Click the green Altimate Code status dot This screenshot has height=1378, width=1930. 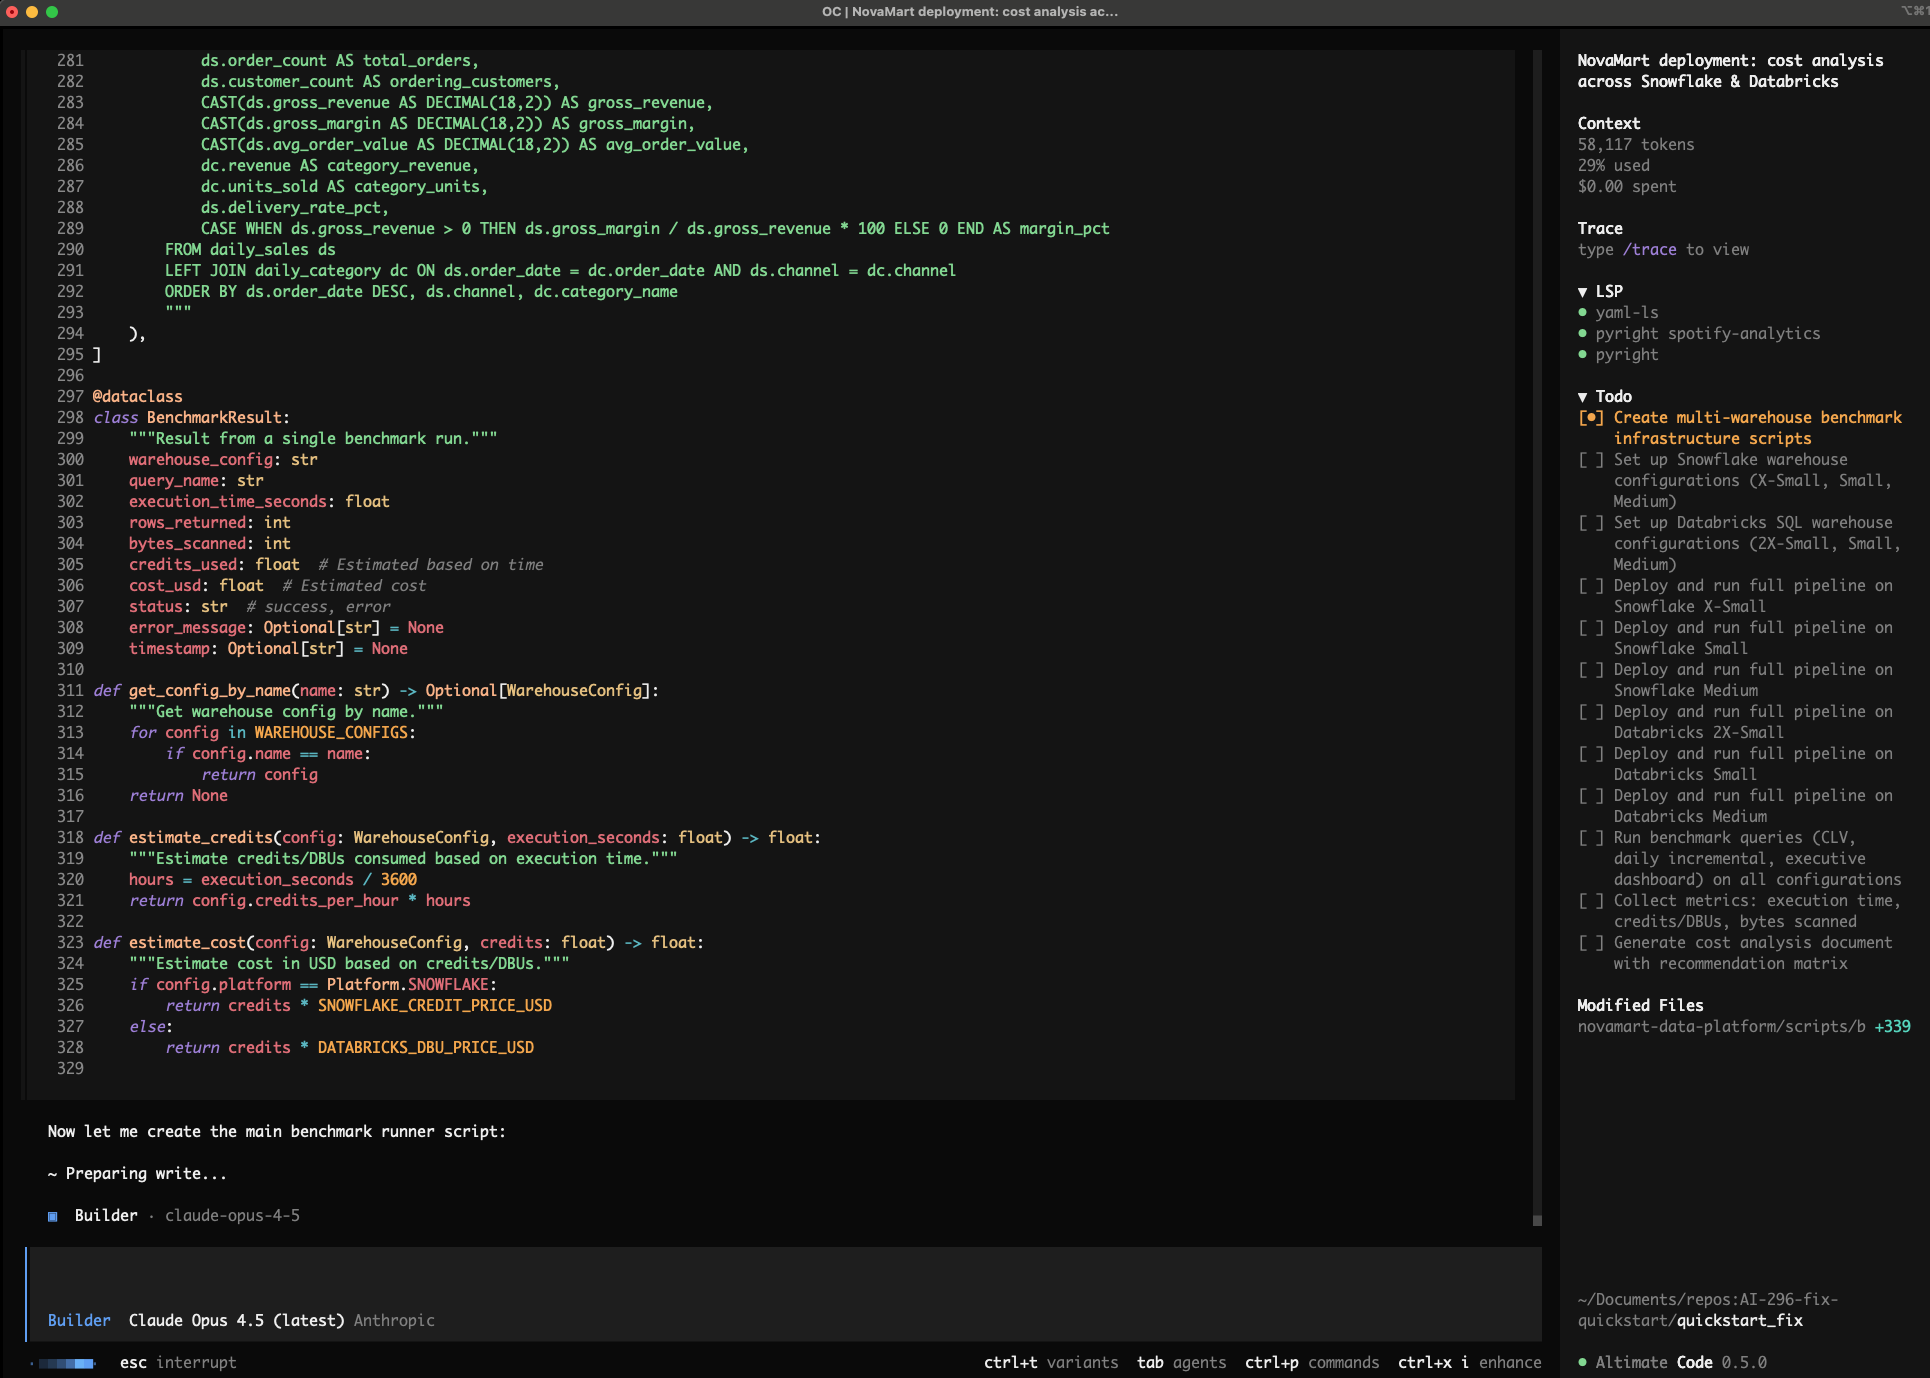click(x=1582, y=1362)
